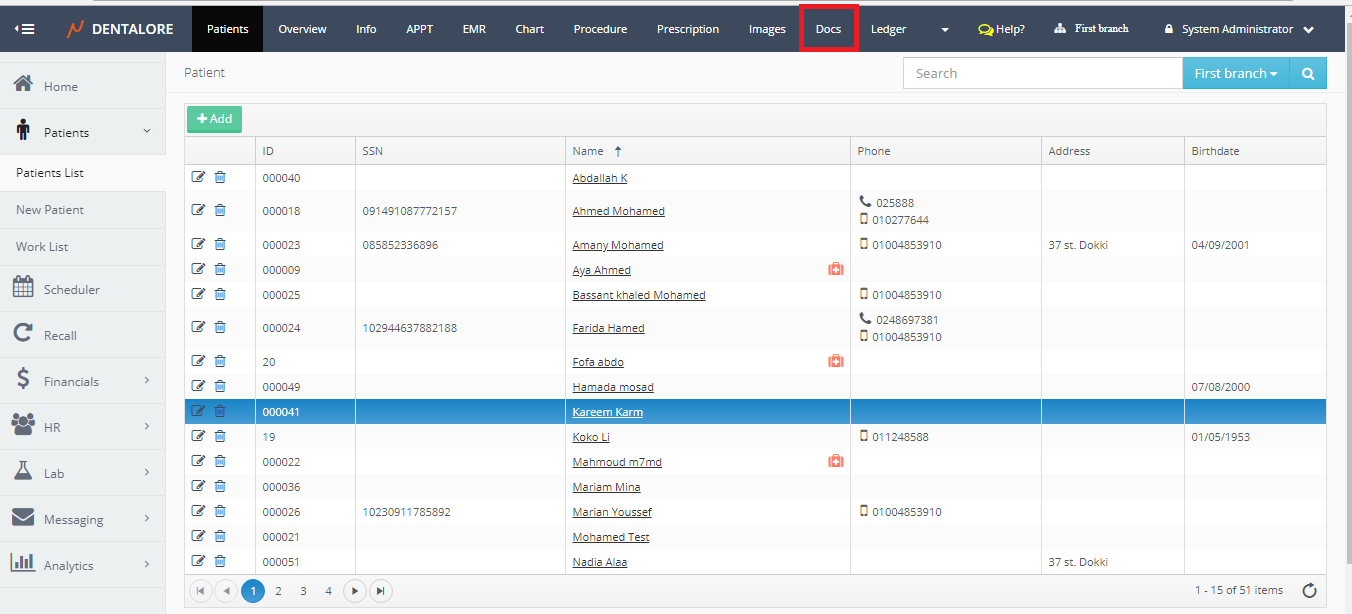
Task: Open System Administrator user menu
Action: tap(1239, 29)
